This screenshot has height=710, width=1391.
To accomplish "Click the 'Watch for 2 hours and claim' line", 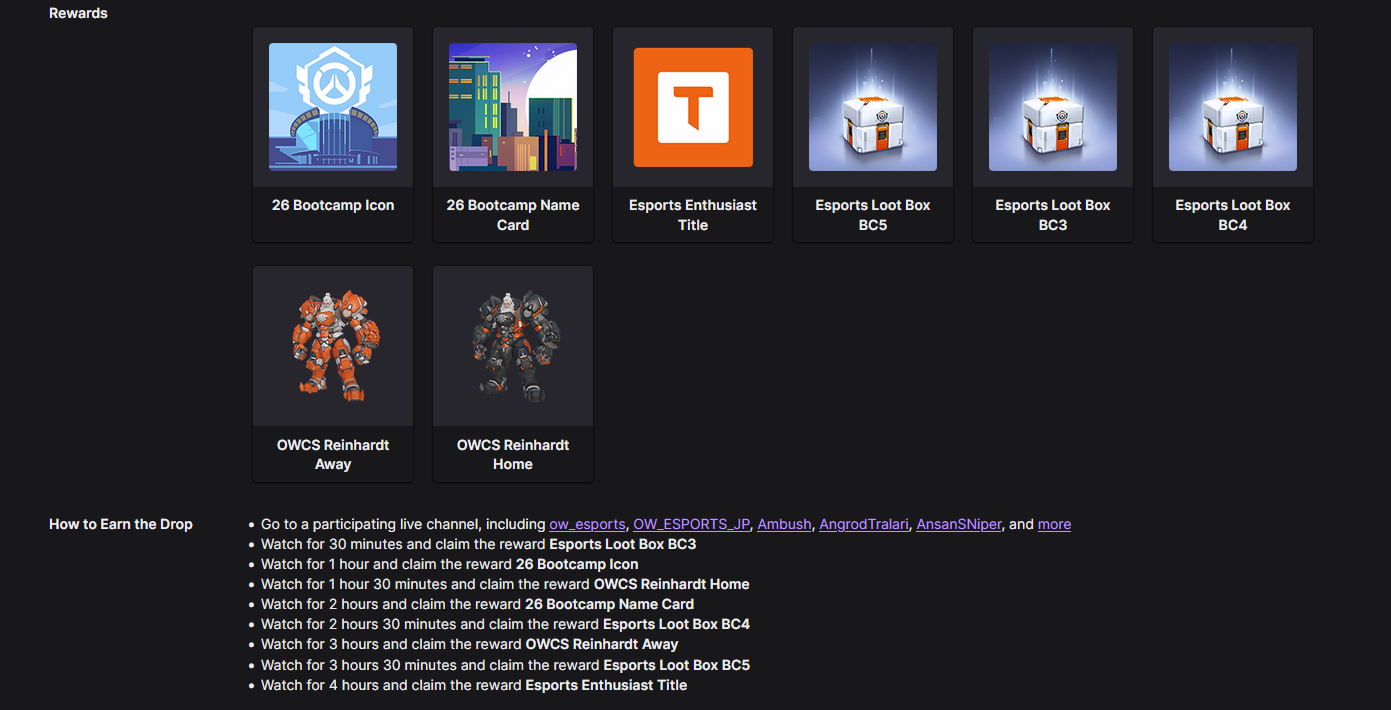I will [x=477, y=604].
